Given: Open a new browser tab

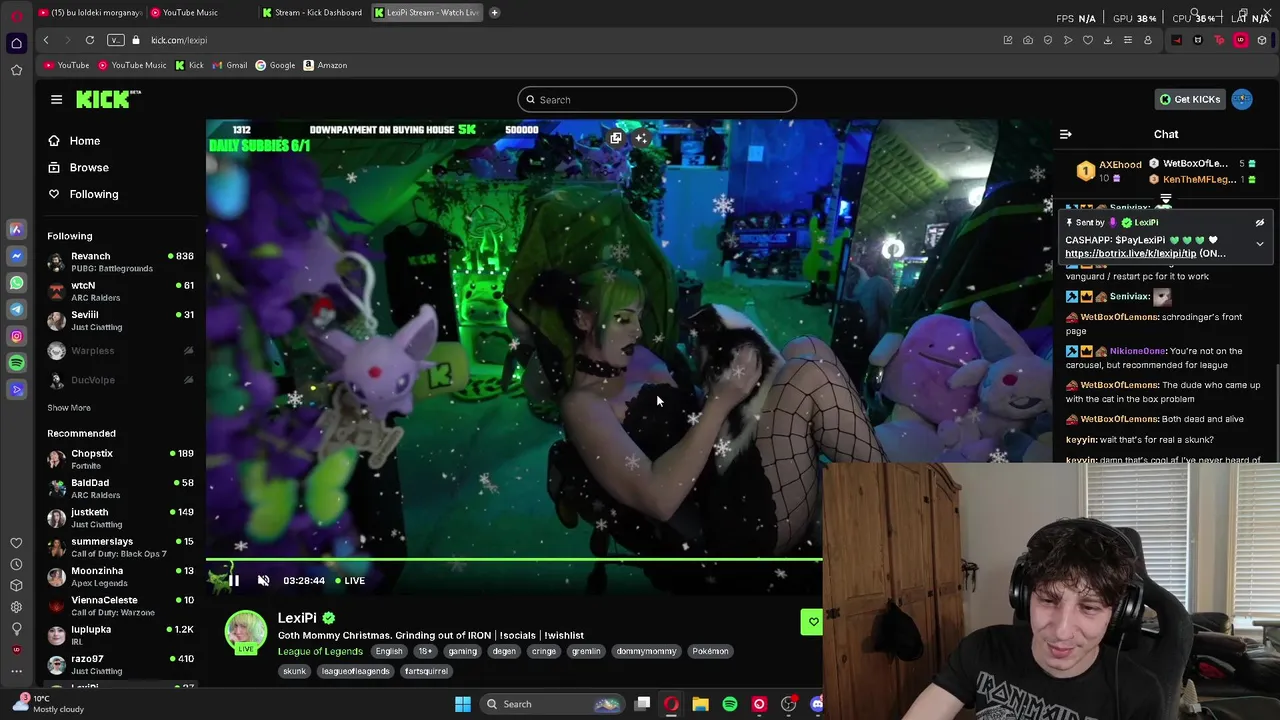Looking at the screenshot, I should pos(494,12).
